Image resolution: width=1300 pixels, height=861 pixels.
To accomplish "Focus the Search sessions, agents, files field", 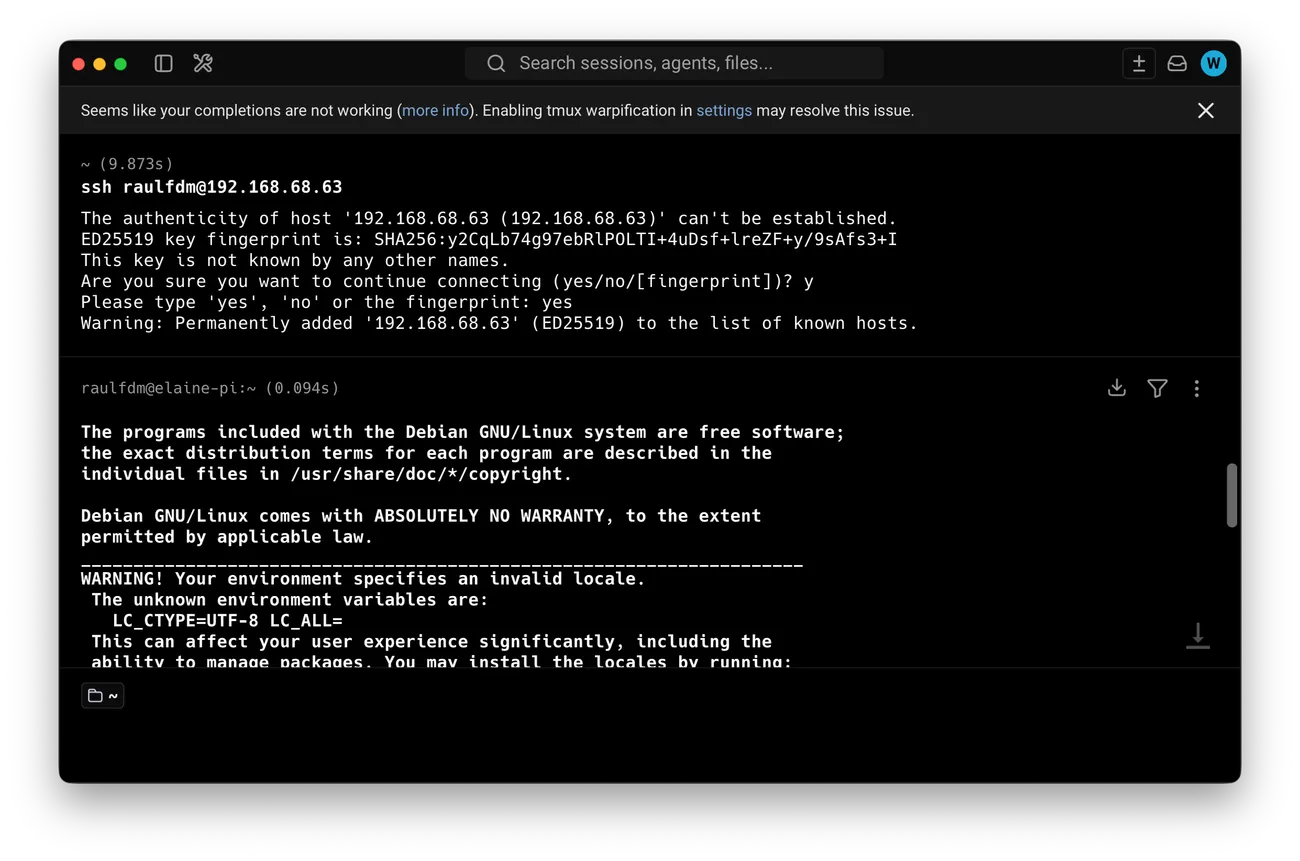I will point(674,64).
